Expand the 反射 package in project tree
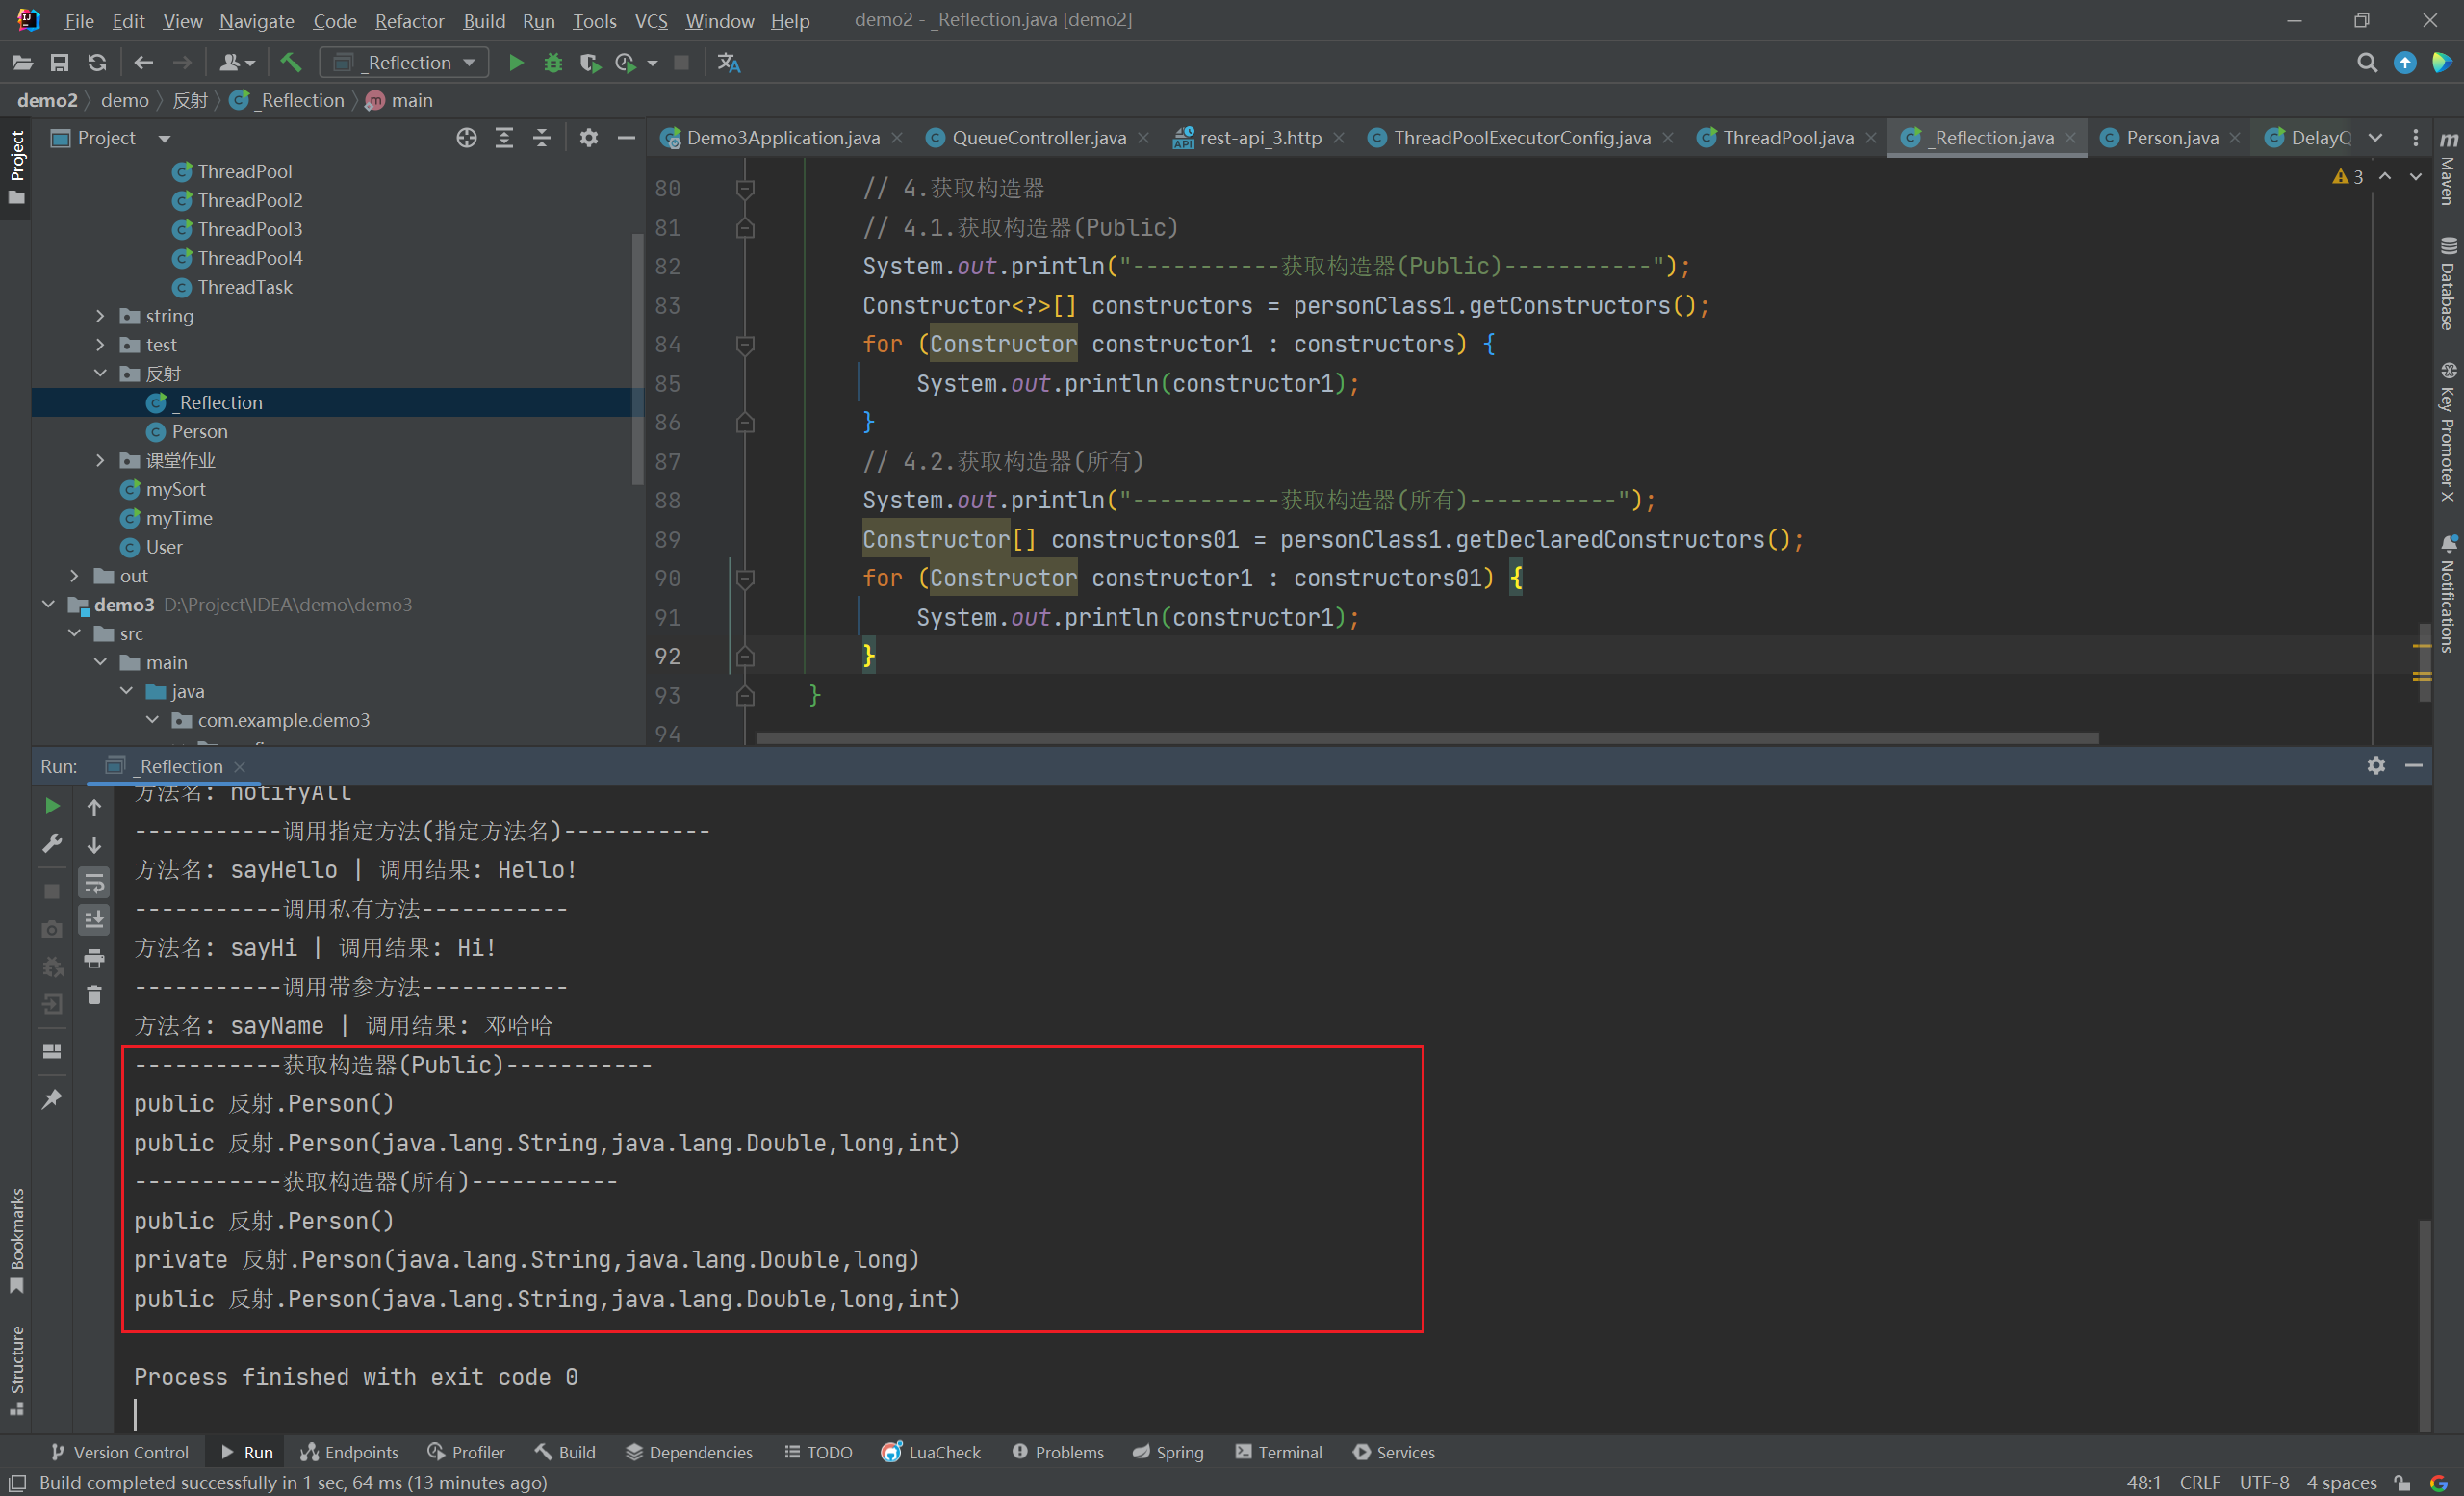 98,372
